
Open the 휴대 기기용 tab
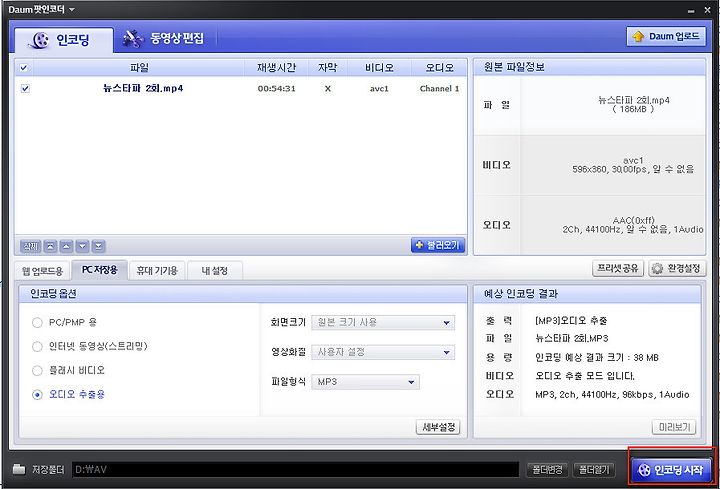(x=157, y=271)
